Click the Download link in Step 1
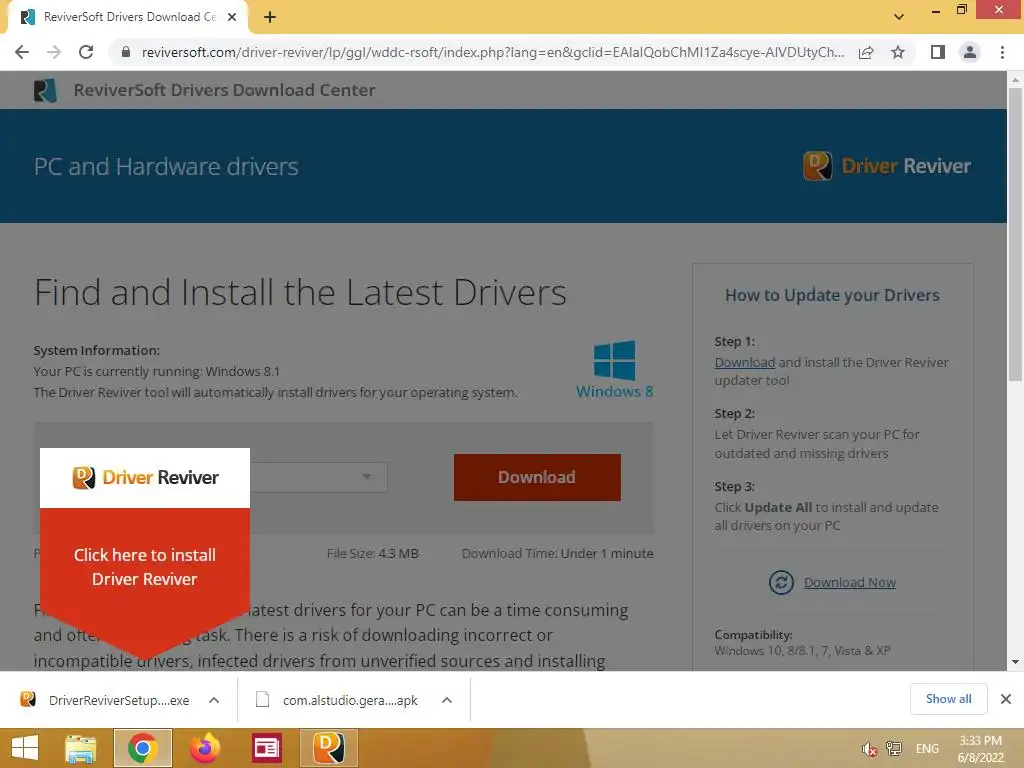Image resolution: width=1024 pixels, height=768 pixels. pos(744,362)
